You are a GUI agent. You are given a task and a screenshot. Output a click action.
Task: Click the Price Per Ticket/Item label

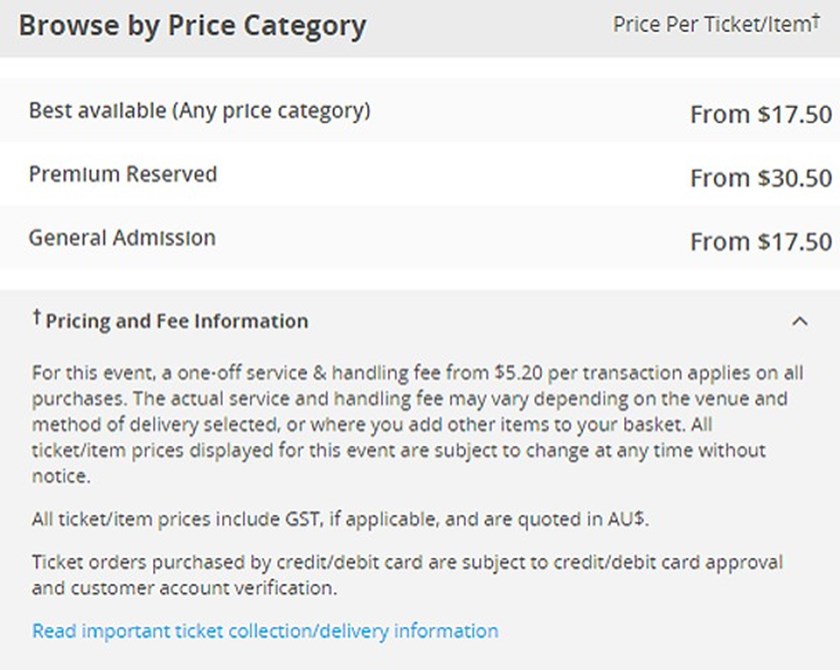[x=710, y=24]
